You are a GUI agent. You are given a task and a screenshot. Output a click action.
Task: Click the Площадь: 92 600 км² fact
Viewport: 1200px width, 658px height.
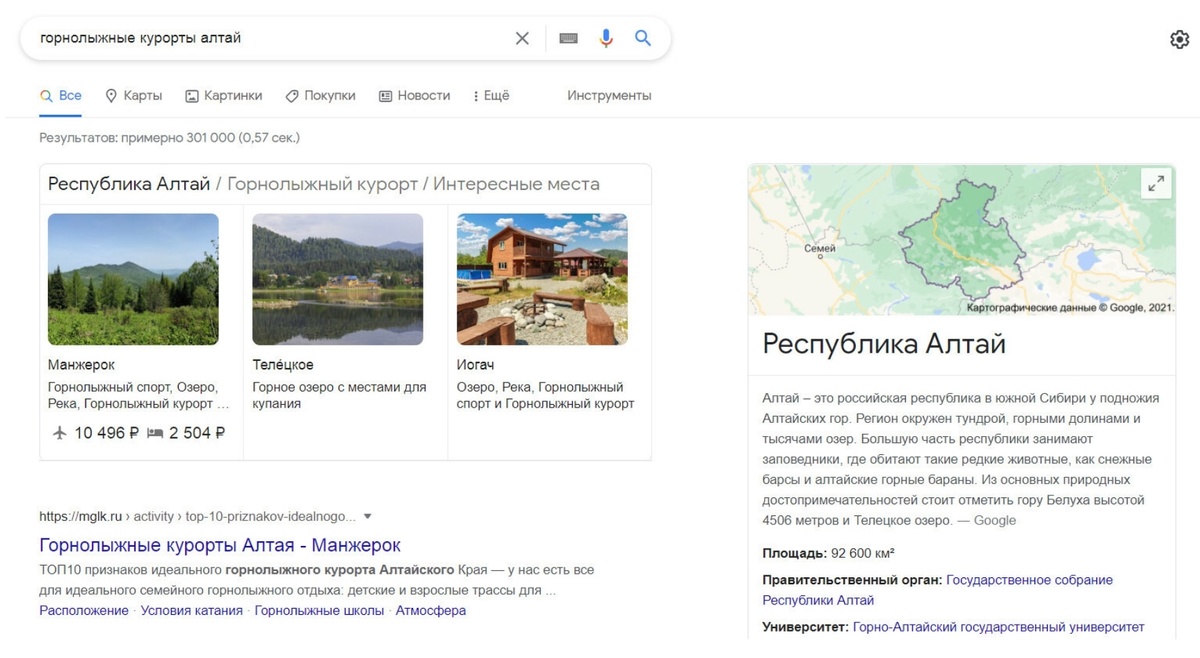[x=828, y=553]
